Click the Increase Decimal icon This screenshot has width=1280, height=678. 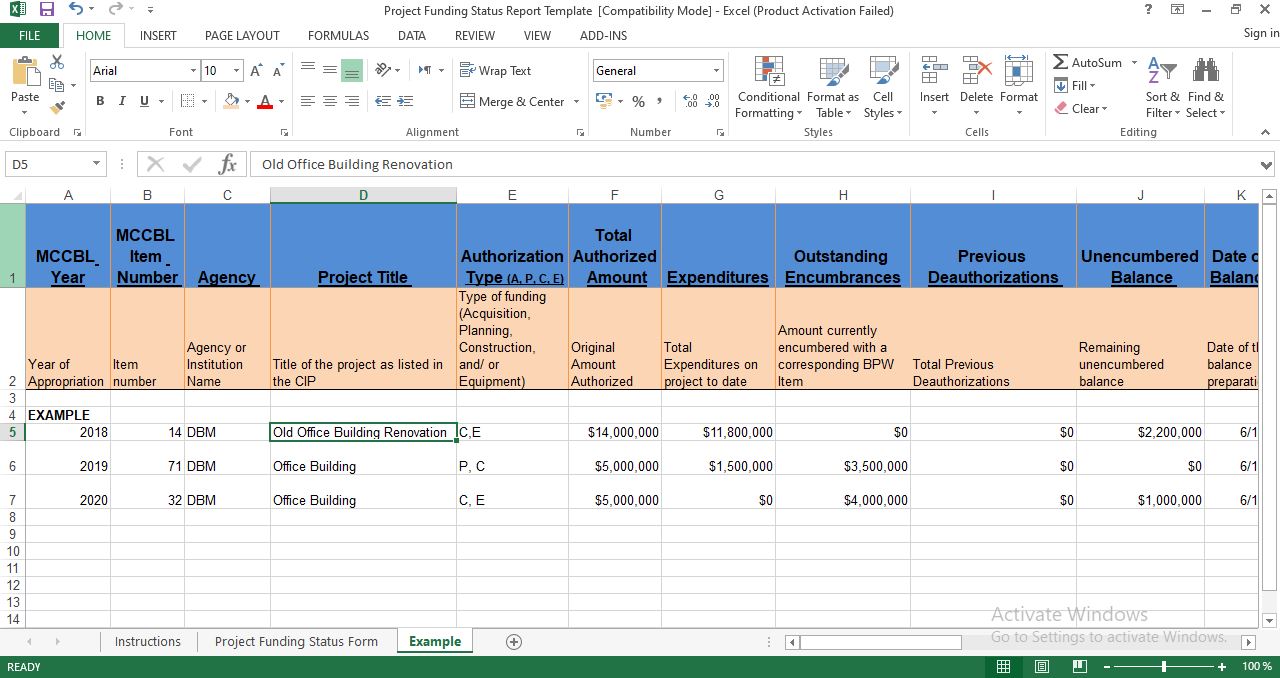pos(689,101)
